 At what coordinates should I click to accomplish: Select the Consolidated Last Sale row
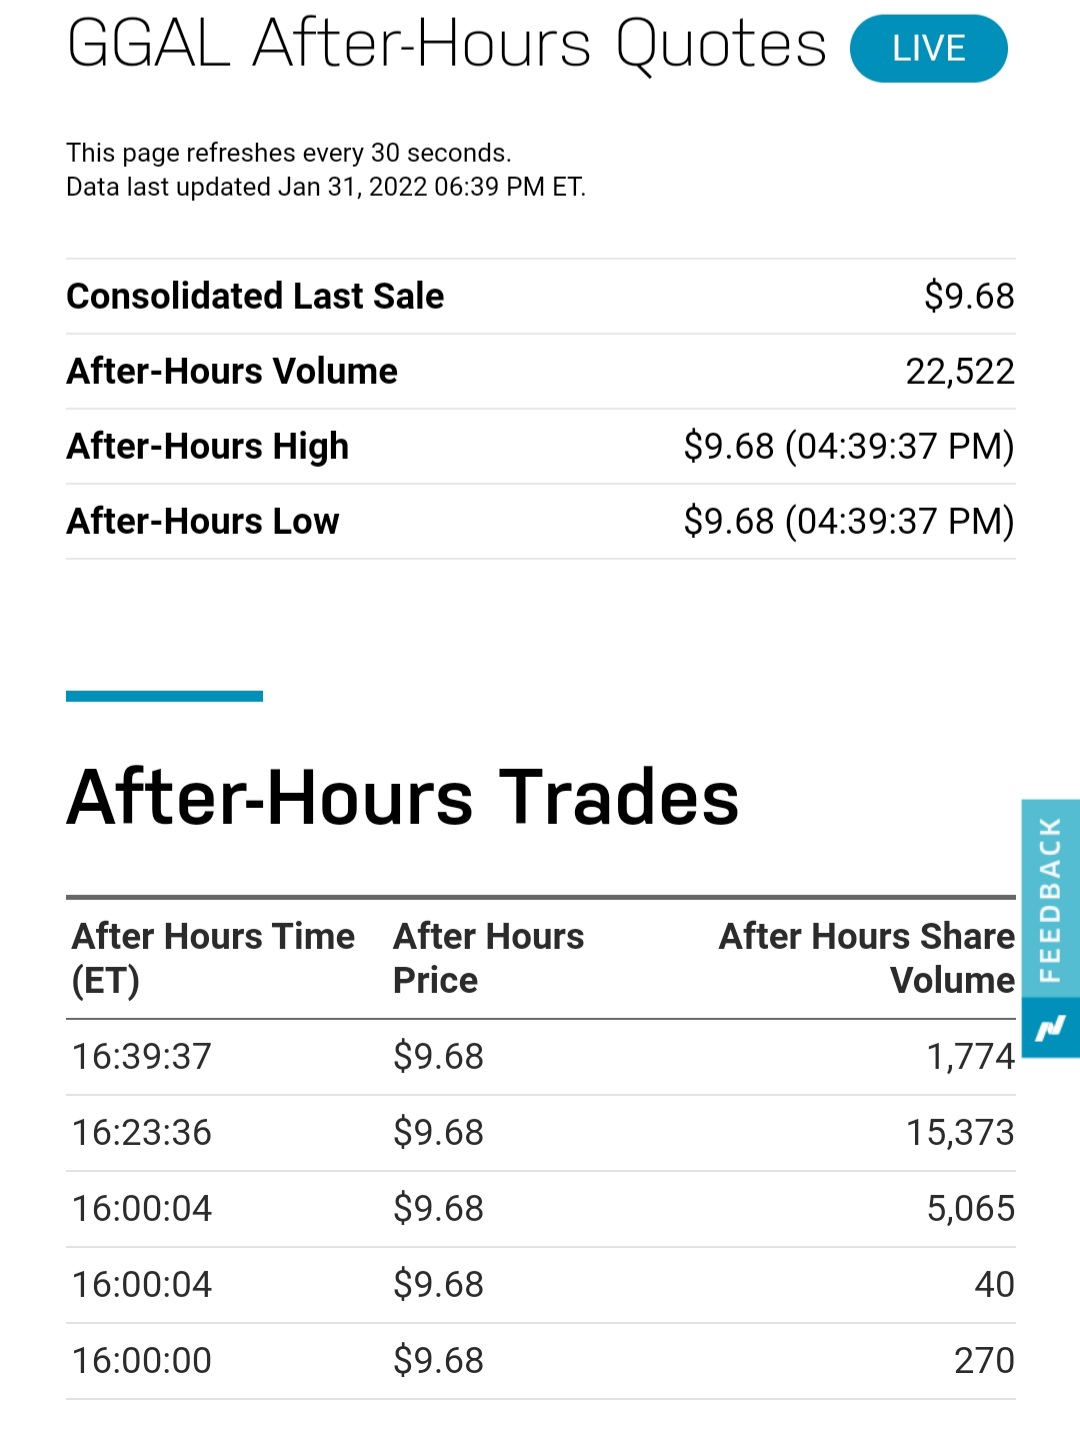[x=541, y=296]
